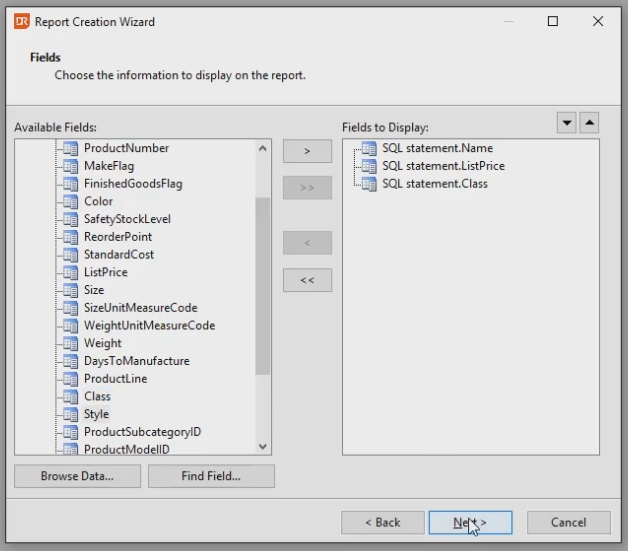The width and height of the screenshot is (628, 551).
Task: Click the Find Field button
Action: point(211,476)
